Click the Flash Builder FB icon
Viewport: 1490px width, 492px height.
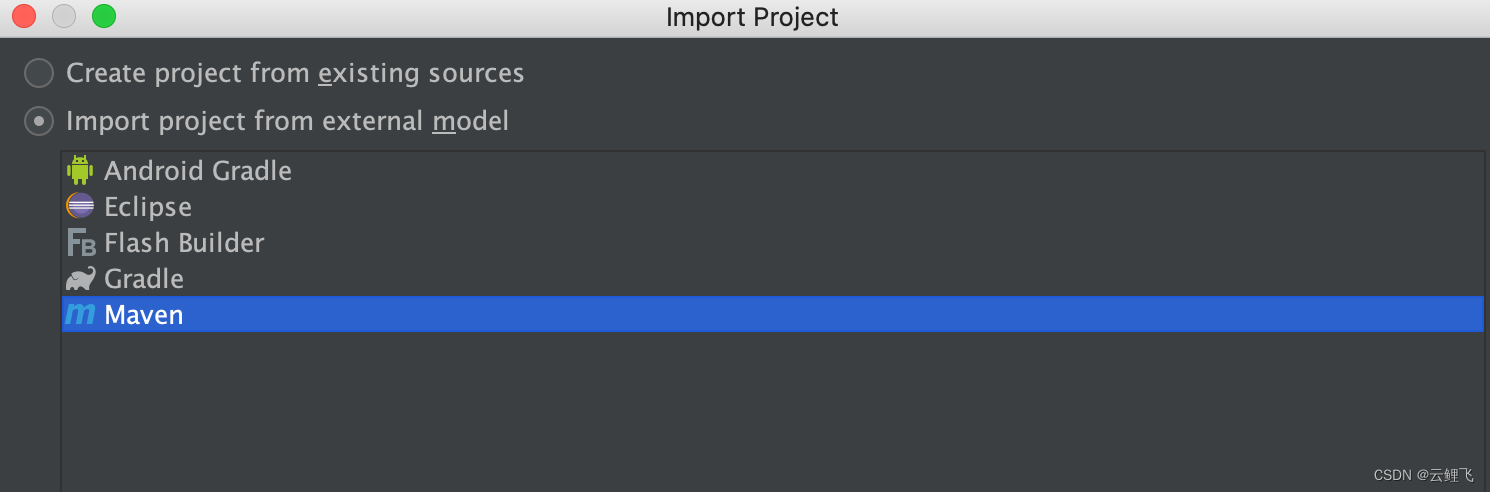pyautogui.click(x=81, y=243)
